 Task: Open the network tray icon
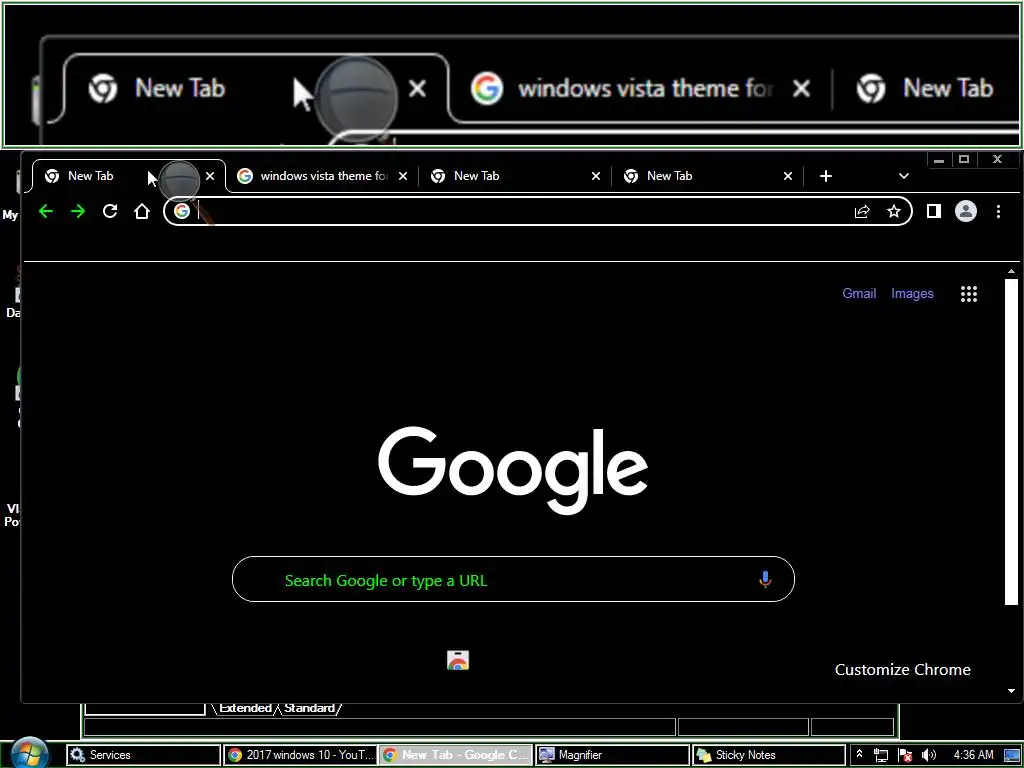coord(881,755)
